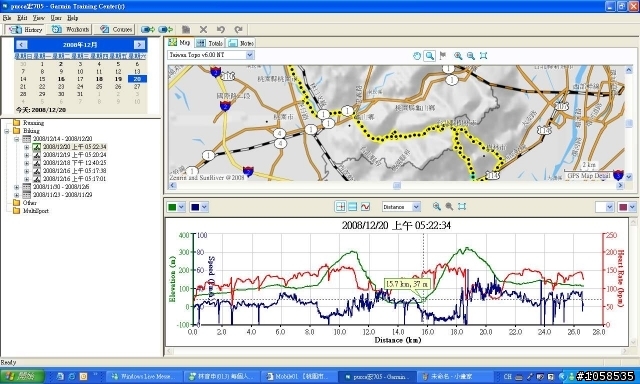Click the redo arrow toolbar icon
The width and height of the screenshot is (640, 384).
point(238,29)
